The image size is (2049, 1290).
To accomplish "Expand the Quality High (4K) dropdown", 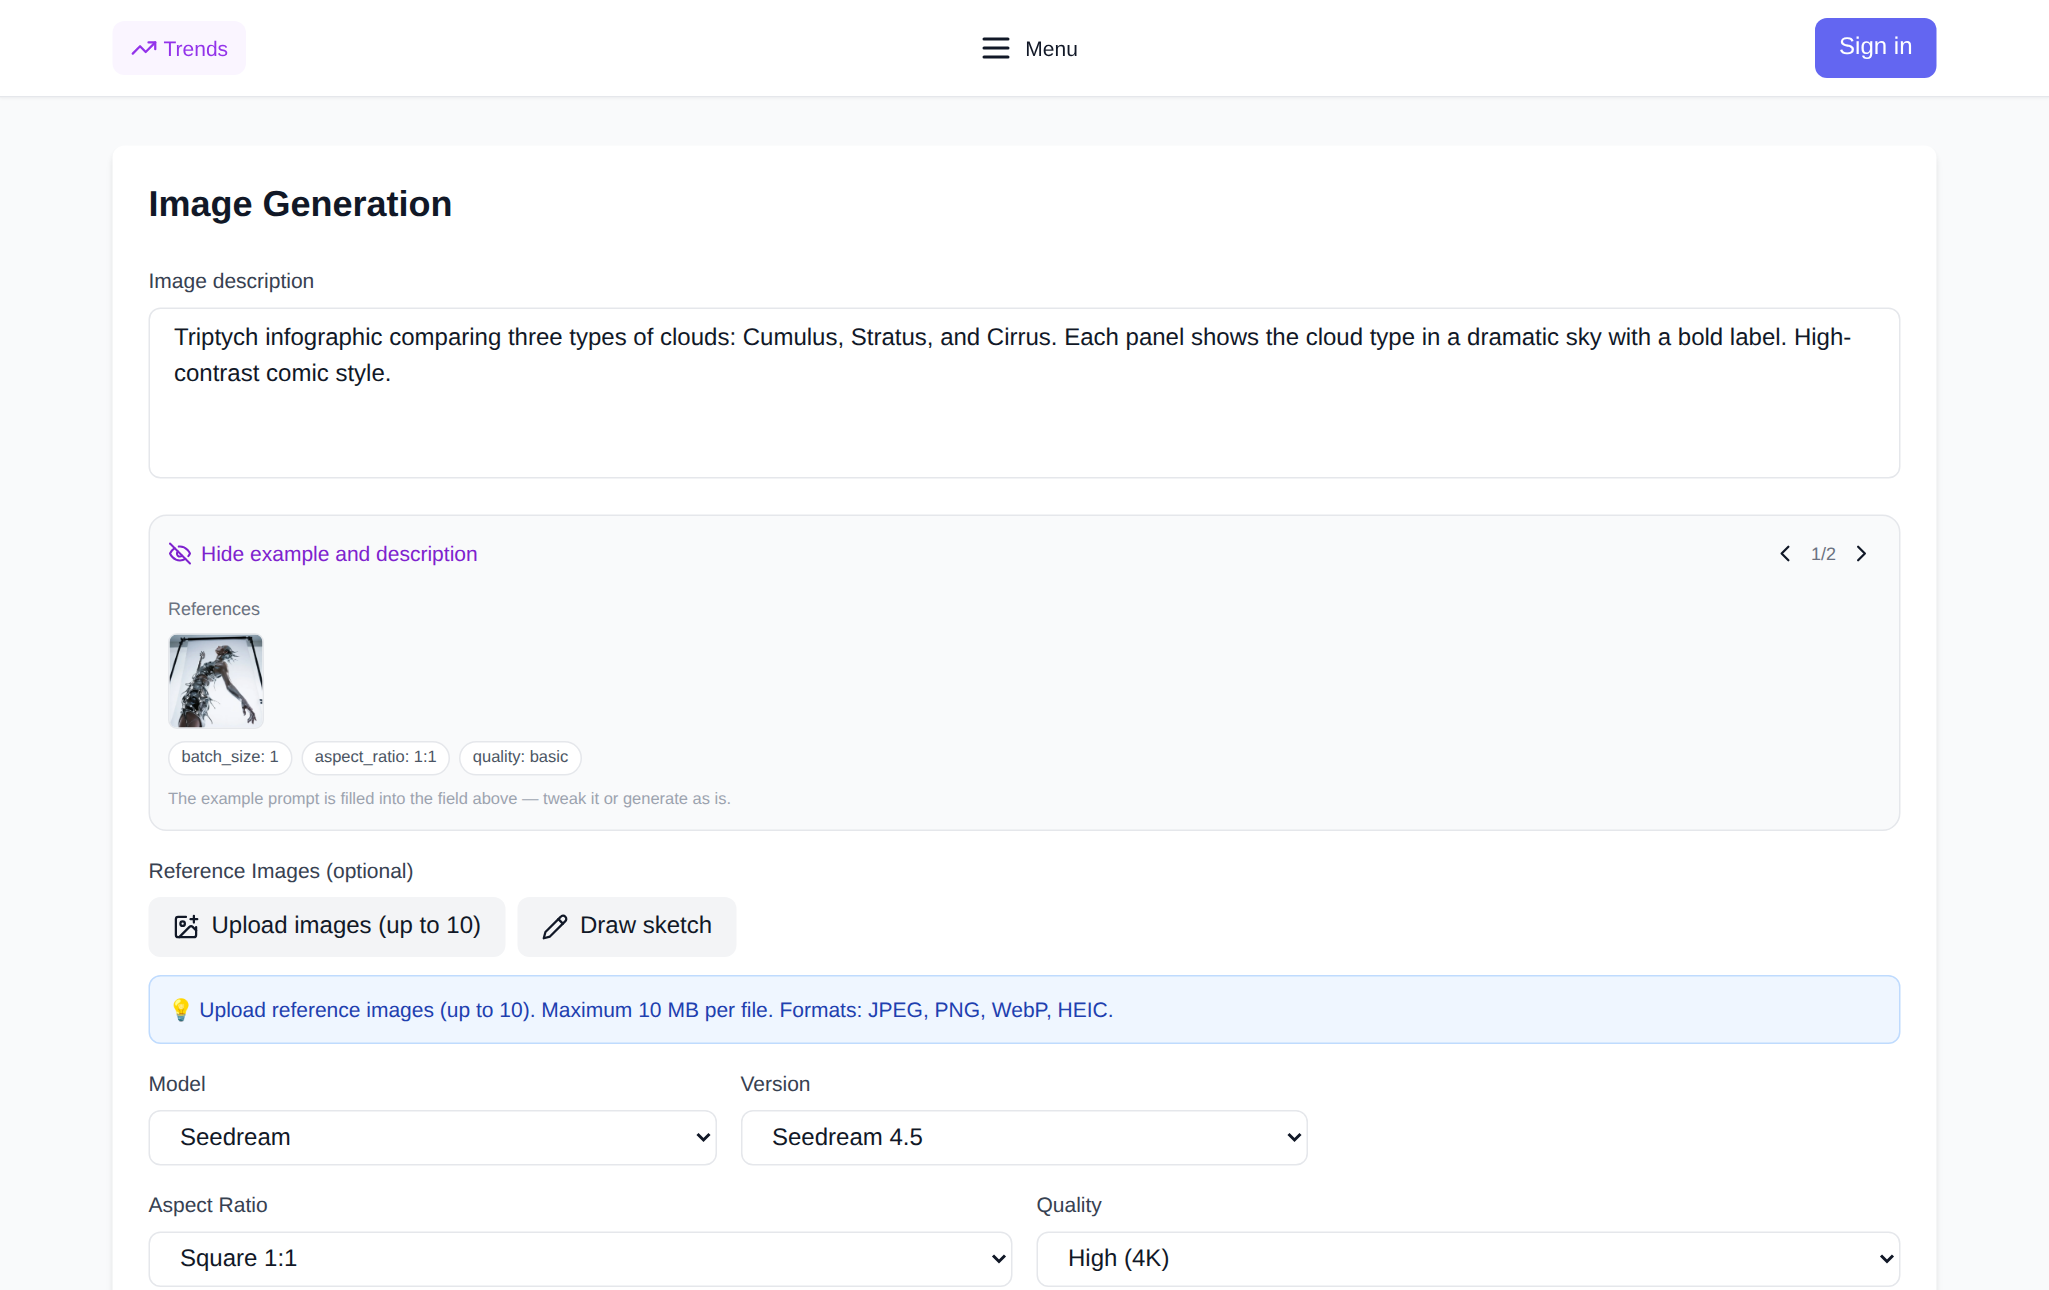I will 1468,1259.
